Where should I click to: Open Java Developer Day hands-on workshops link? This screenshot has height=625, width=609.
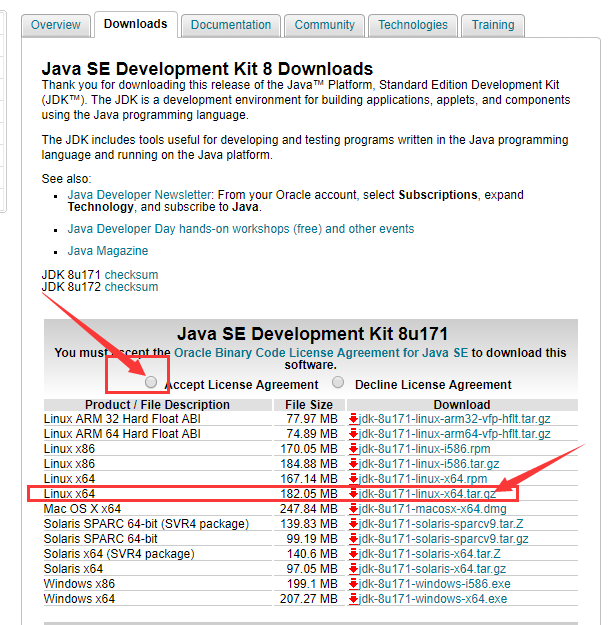(x=241, y=229)
